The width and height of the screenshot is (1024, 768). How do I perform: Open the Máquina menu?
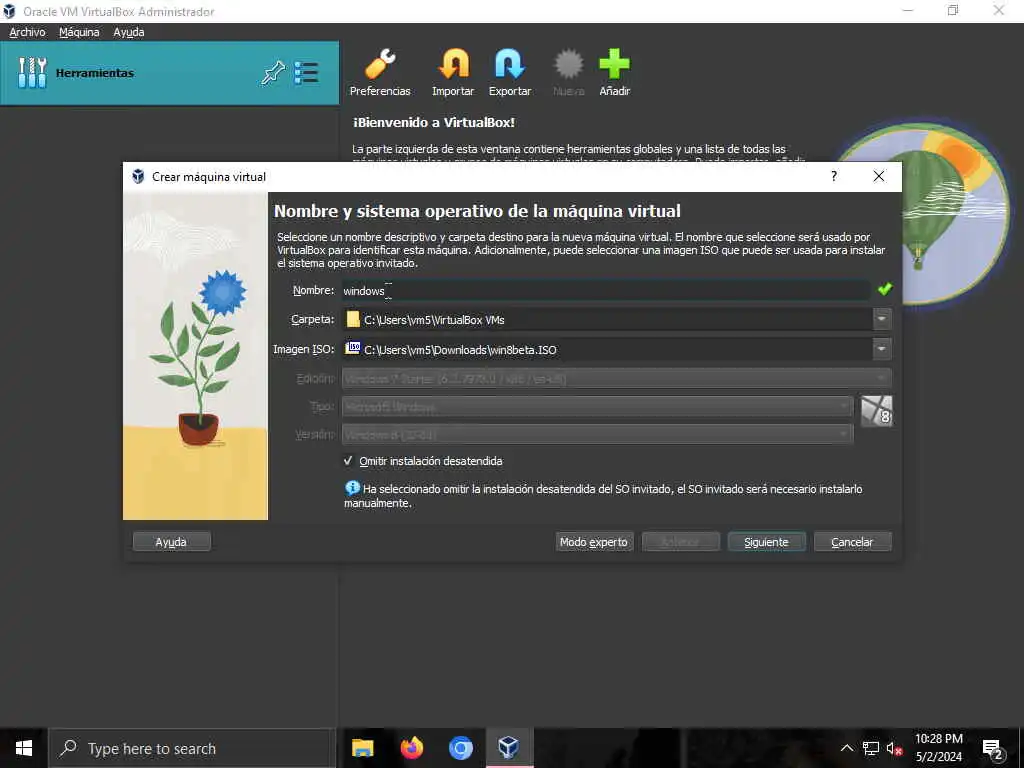[79, 32]
